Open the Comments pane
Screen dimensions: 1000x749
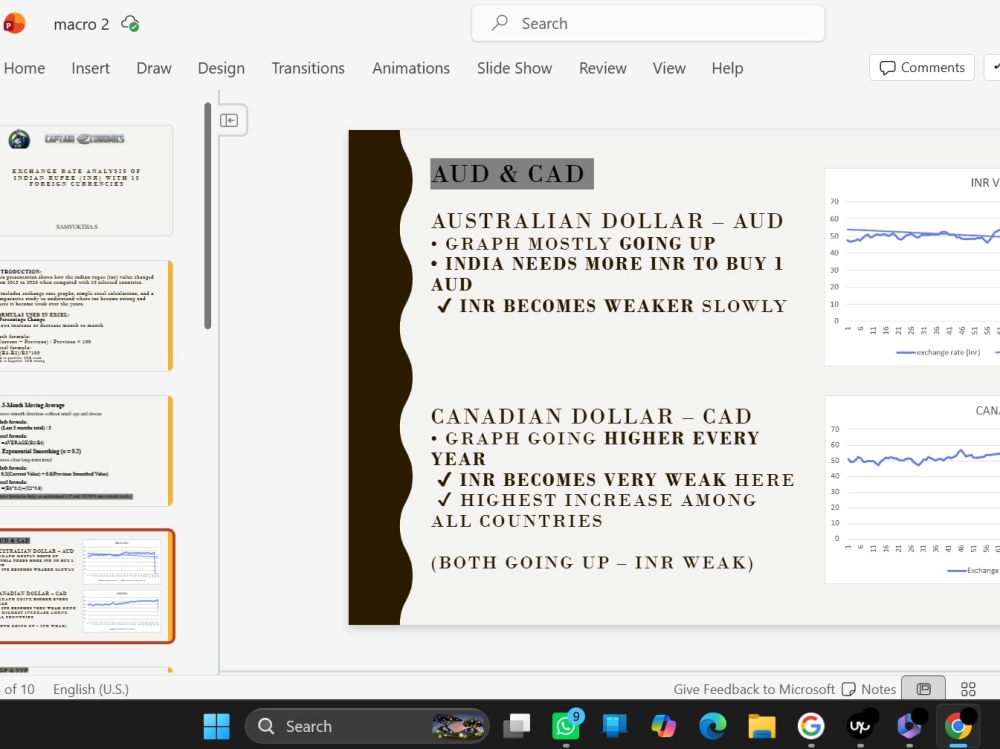coord(922,68)
